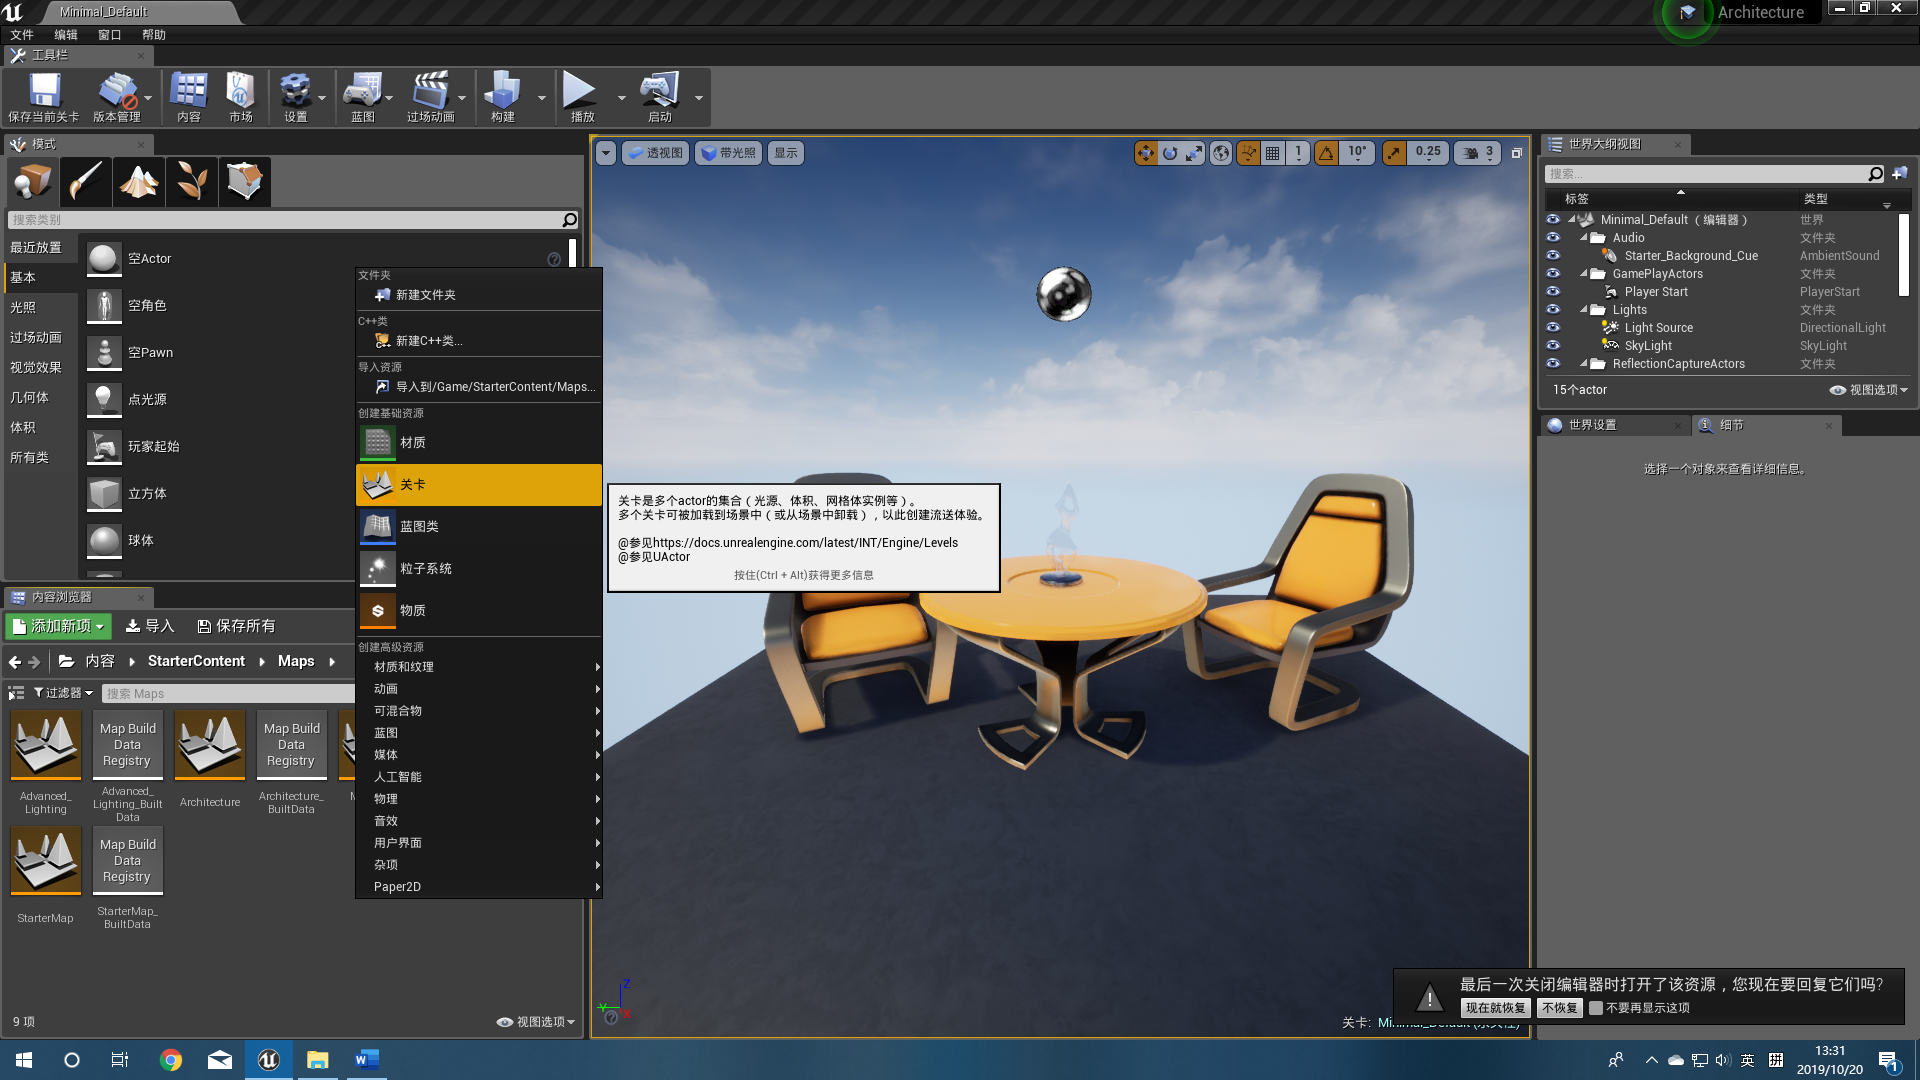Click the Import button in content browser
The width and height of the screenshot is (1920, 1080).
150,626
